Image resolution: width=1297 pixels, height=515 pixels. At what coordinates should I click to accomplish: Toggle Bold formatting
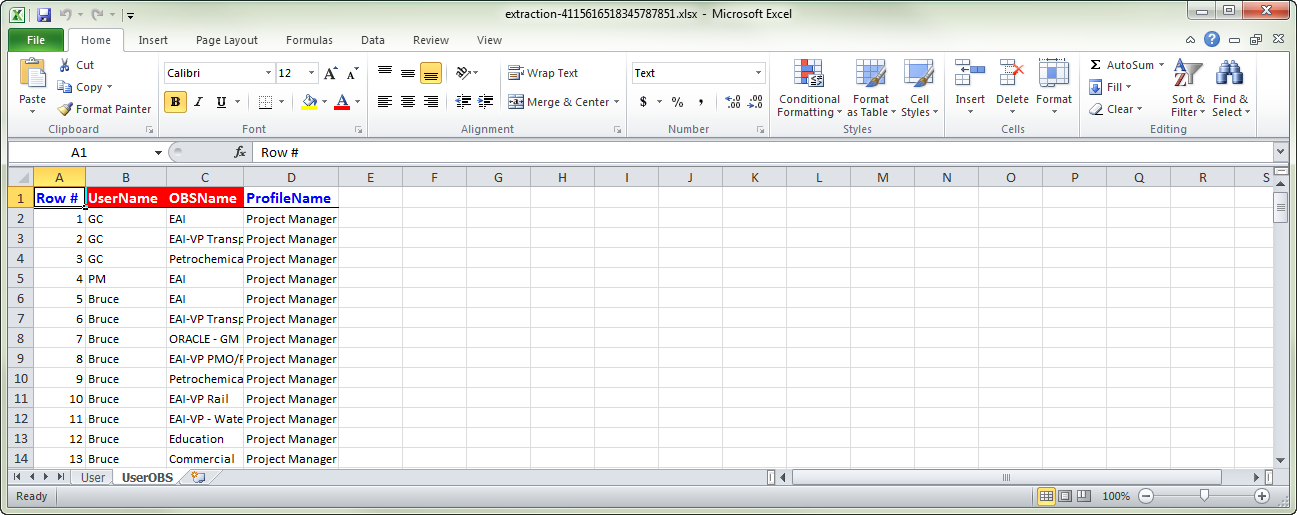click(175, 102)
